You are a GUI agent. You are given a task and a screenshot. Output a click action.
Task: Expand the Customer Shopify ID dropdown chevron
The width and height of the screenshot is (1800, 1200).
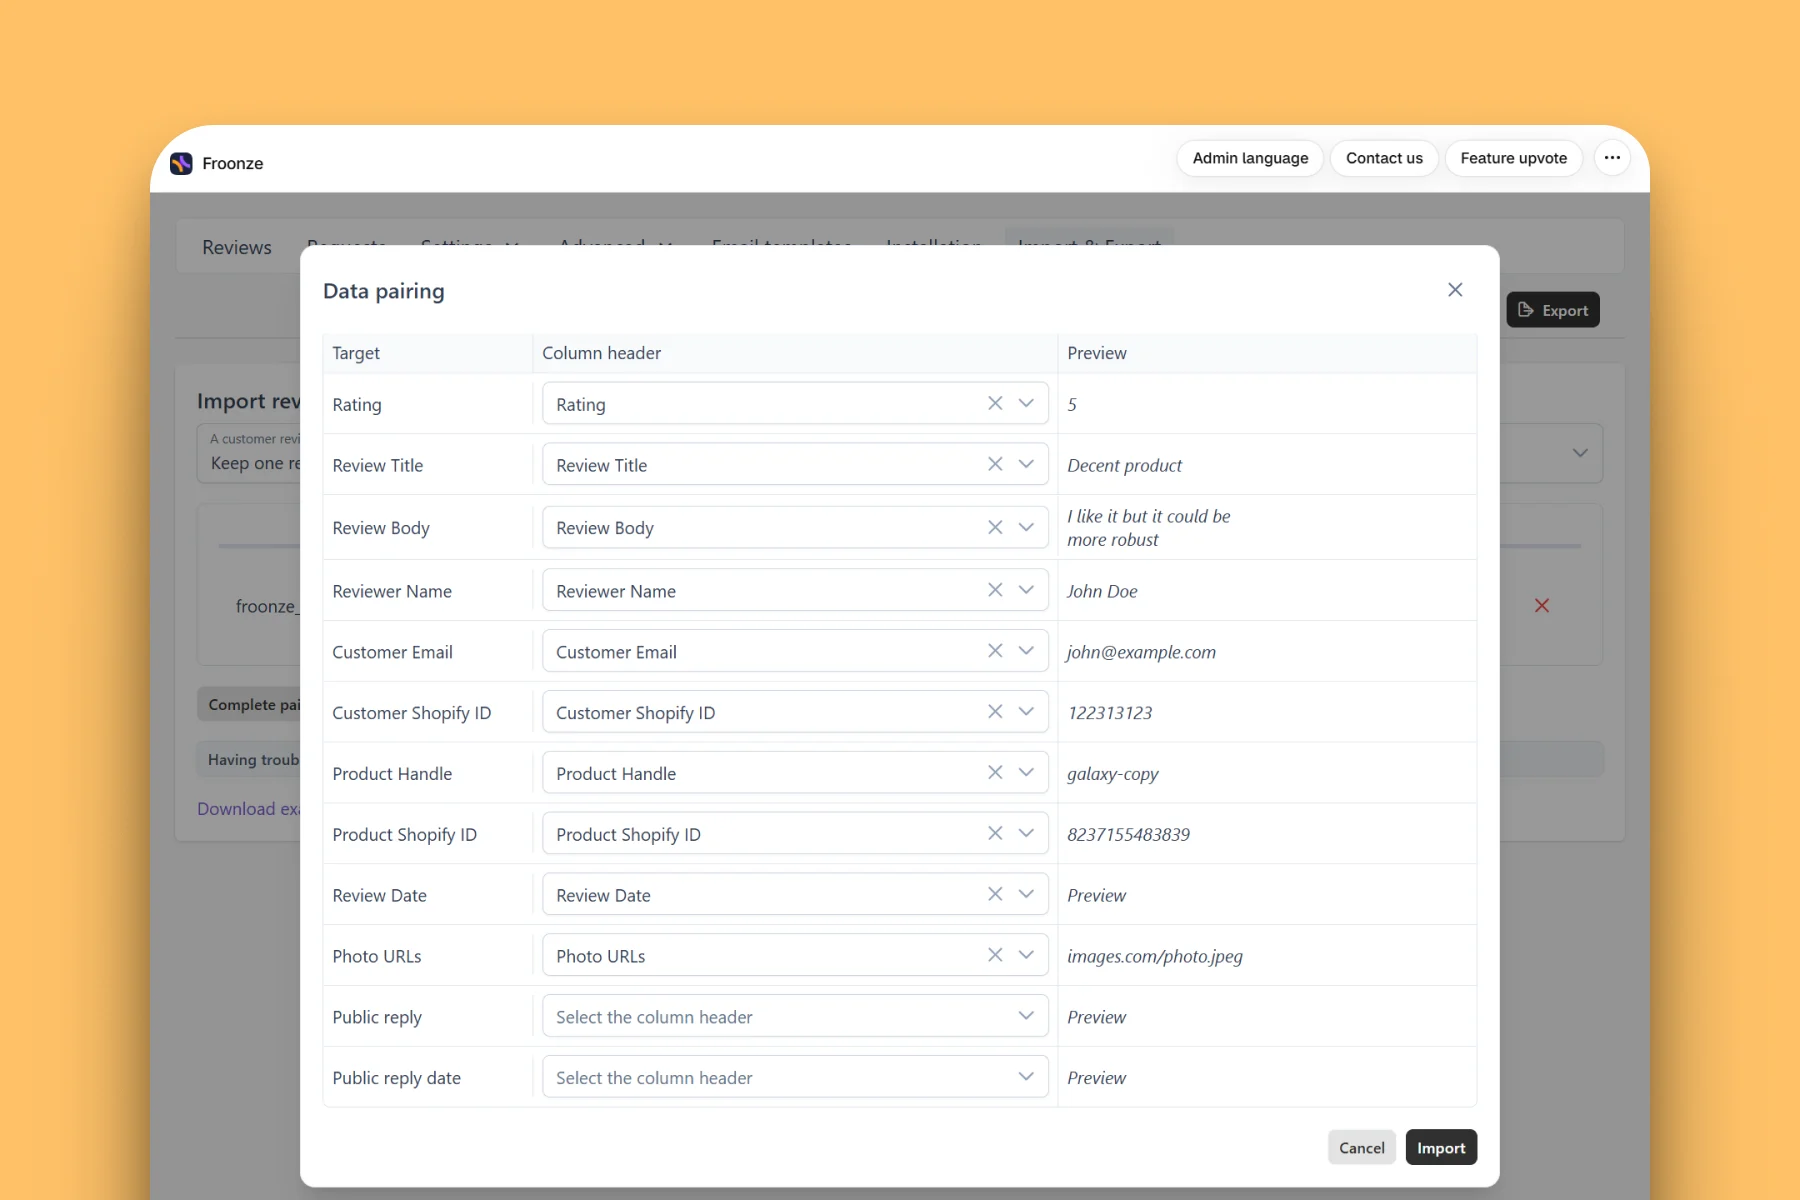1026,712
